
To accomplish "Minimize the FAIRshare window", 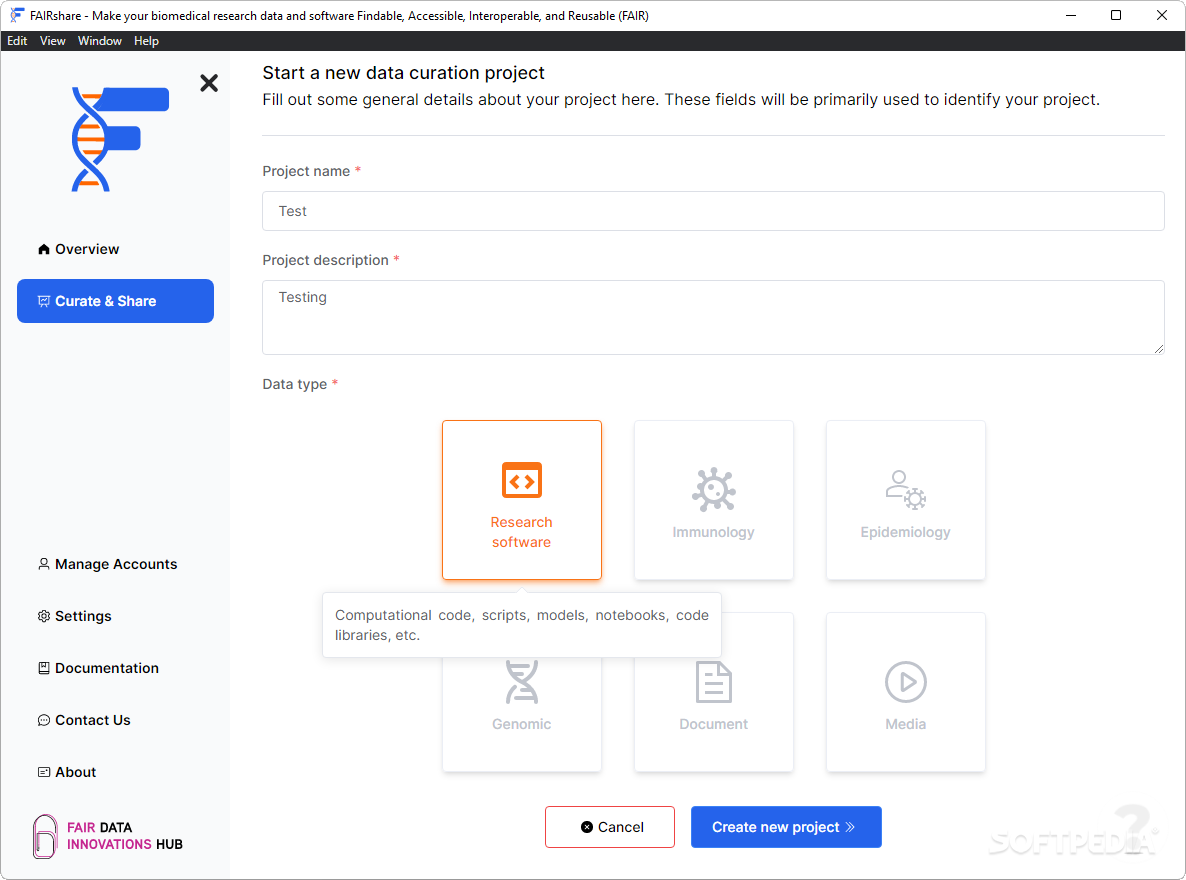I will [x=1071, y=15].
